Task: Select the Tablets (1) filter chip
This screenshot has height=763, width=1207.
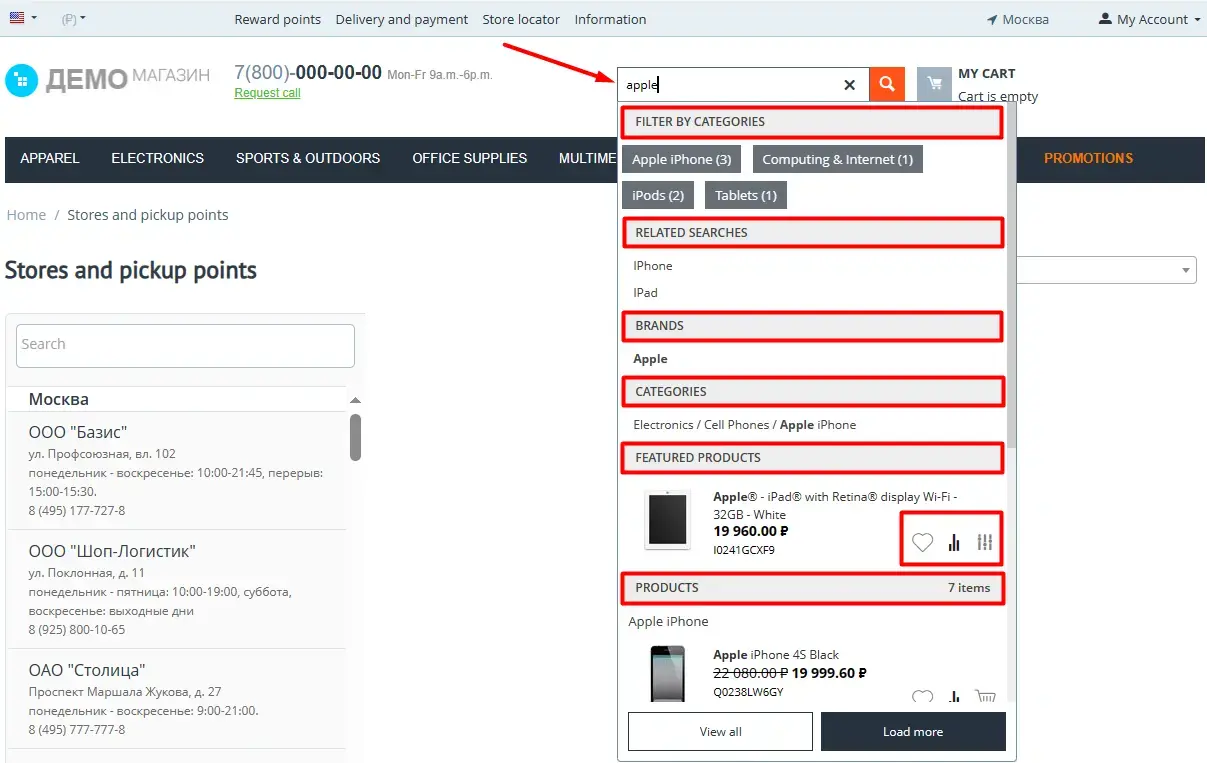Action: pyautogui.click(x=745, y=195)
